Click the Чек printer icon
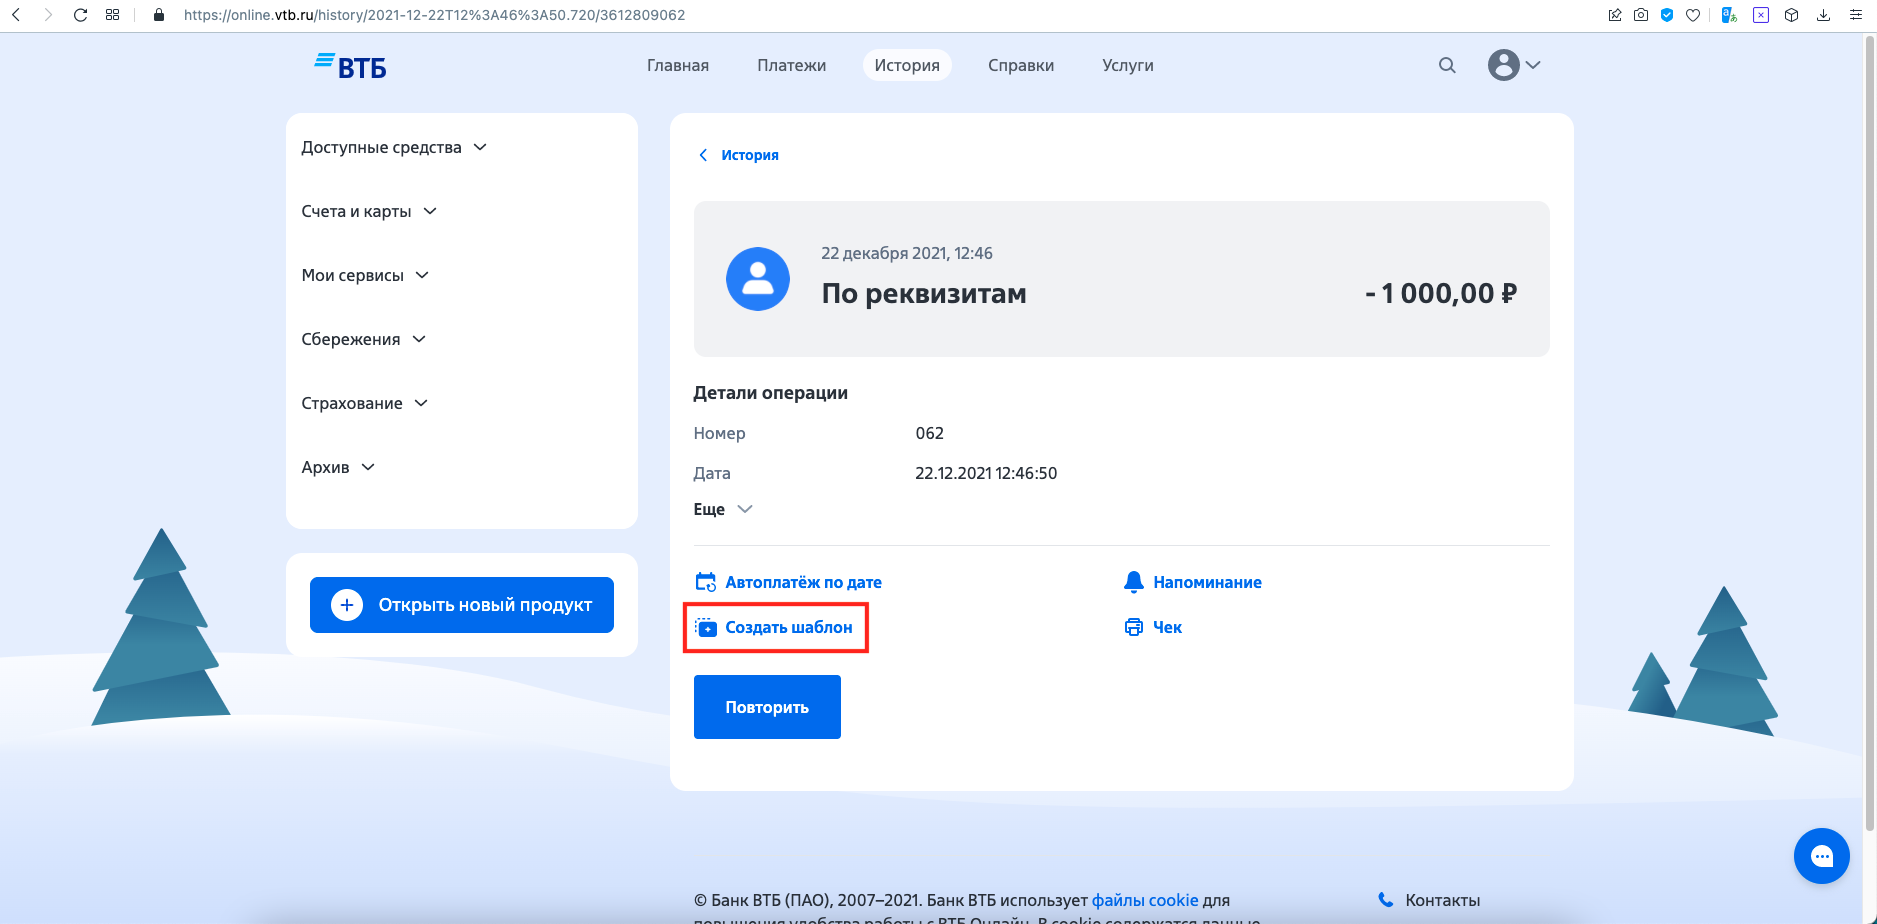The width and height of the screenshot is (1877, 924). tap(1133, 627)
